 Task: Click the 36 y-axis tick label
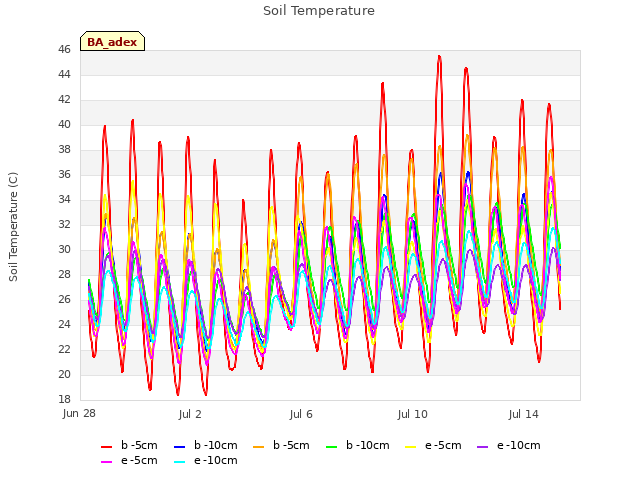point(64,174)
